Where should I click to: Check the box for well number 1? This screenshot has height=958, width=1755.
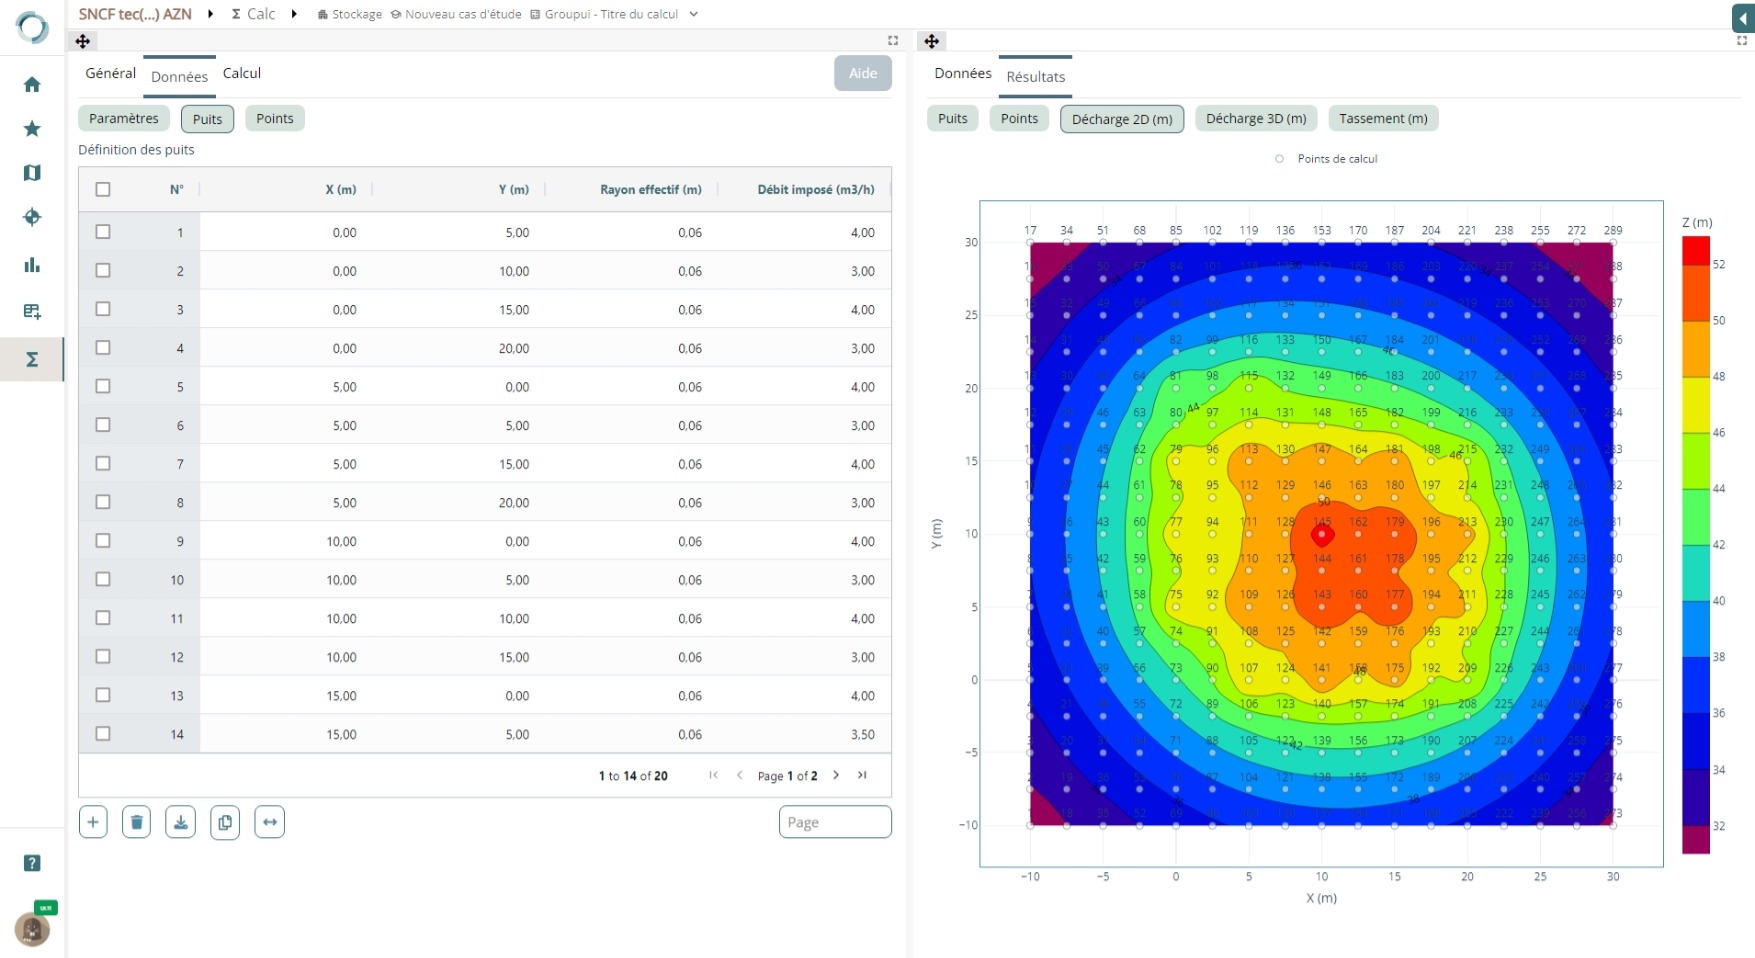pyautogui.click(x=103, y=232)
